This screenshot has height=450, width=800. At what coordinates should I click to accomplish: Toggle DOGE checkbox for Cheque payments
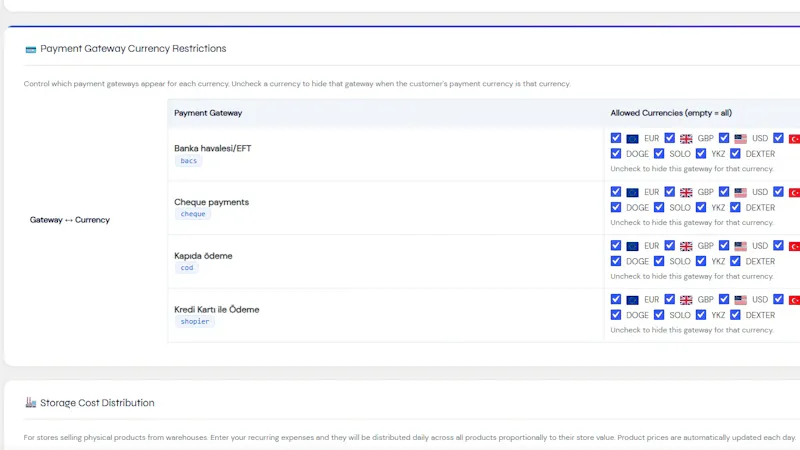[x=616, y=207]
